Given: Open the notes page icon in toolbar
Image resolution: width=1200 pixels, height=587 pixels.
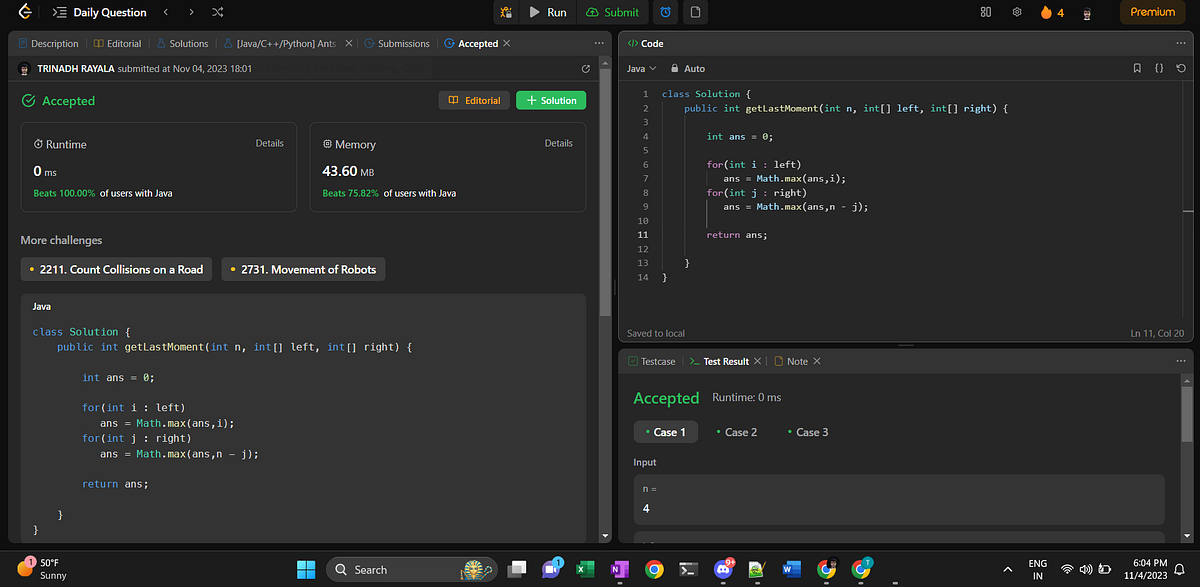Looking at the screenshot, I should pos(694,12).
